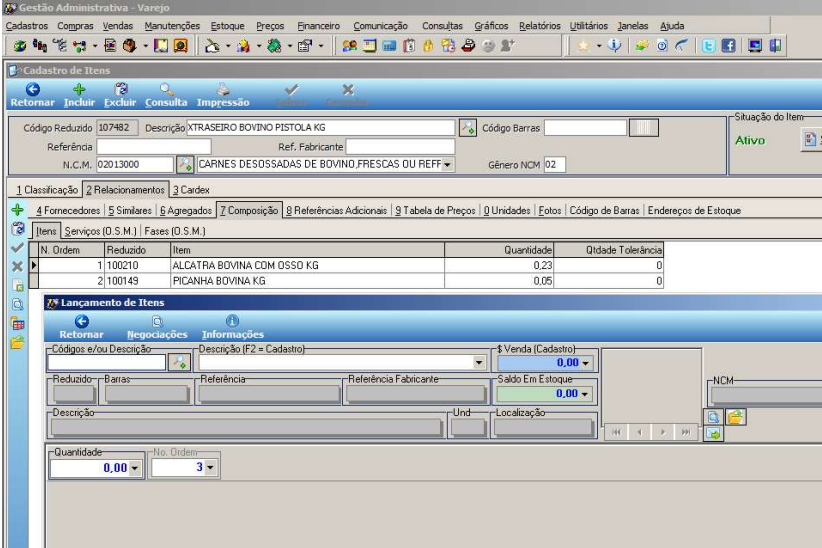Switch to the 4 Fornecedores tab
The width and height of the screenshot is (822, 548).
(68, 210)
